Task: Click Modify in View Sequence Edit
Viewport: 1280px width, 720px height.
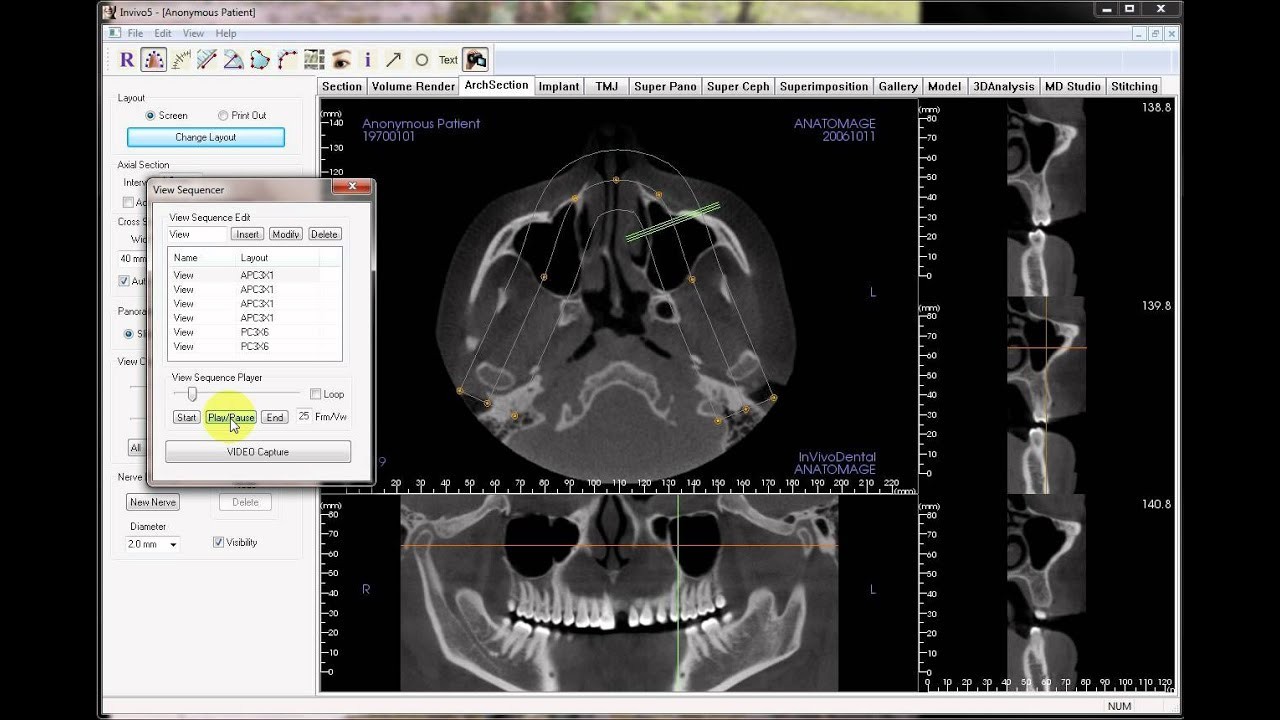Action: [x=285, y=234]
